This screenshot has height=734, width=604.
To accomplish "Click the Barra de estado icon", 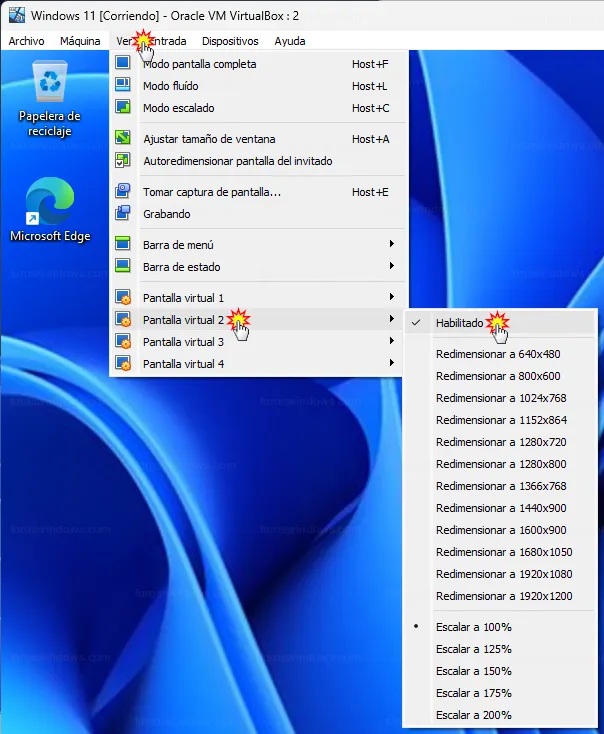I will coord(123,265).
